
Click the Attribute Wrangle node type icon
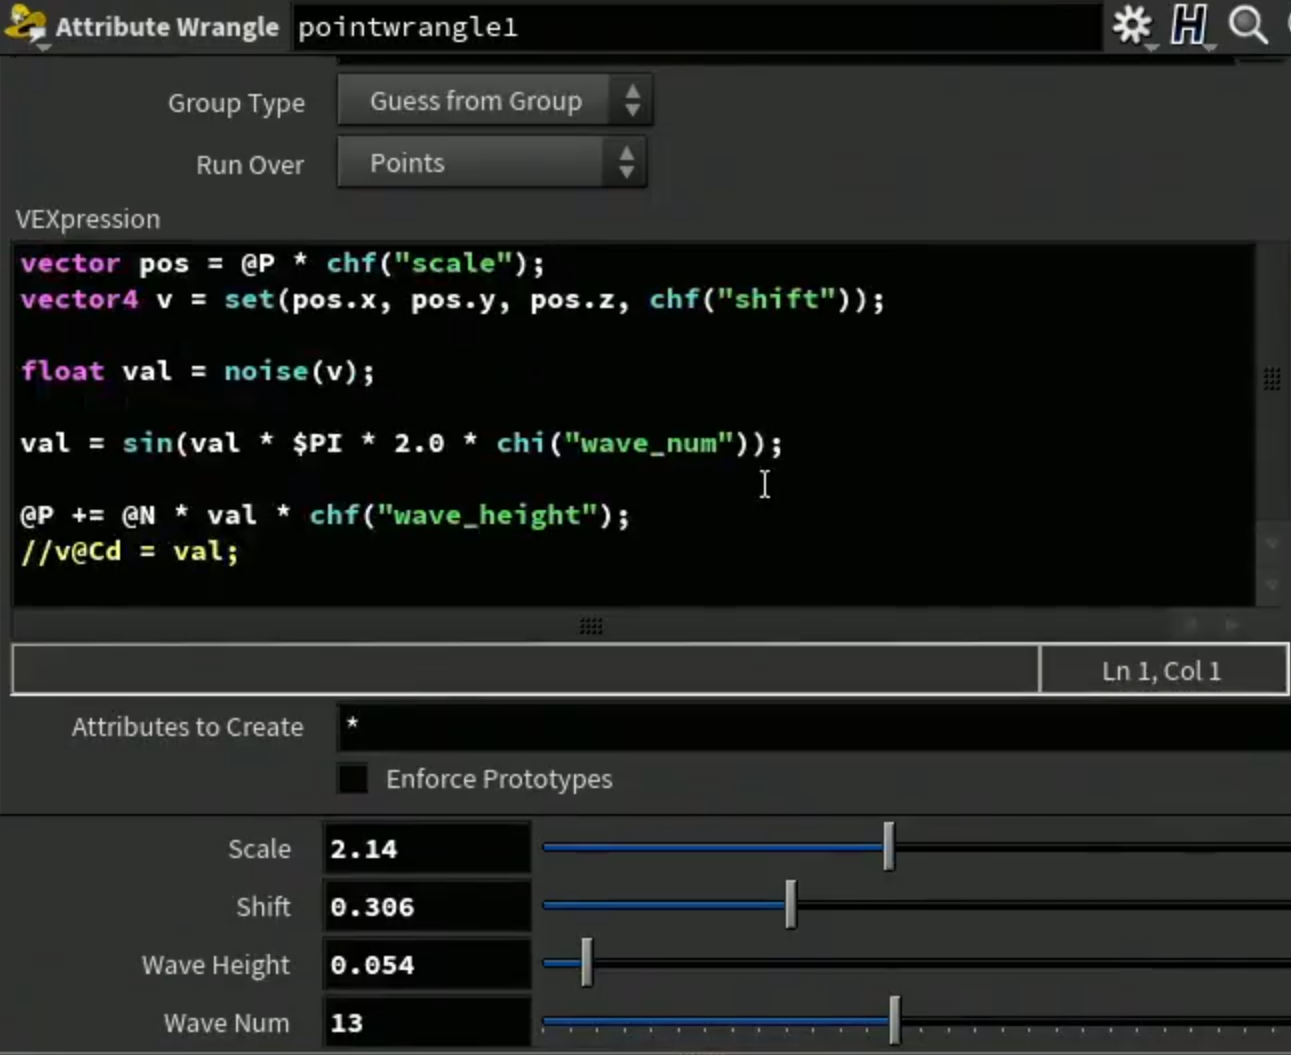click(26, 26)
